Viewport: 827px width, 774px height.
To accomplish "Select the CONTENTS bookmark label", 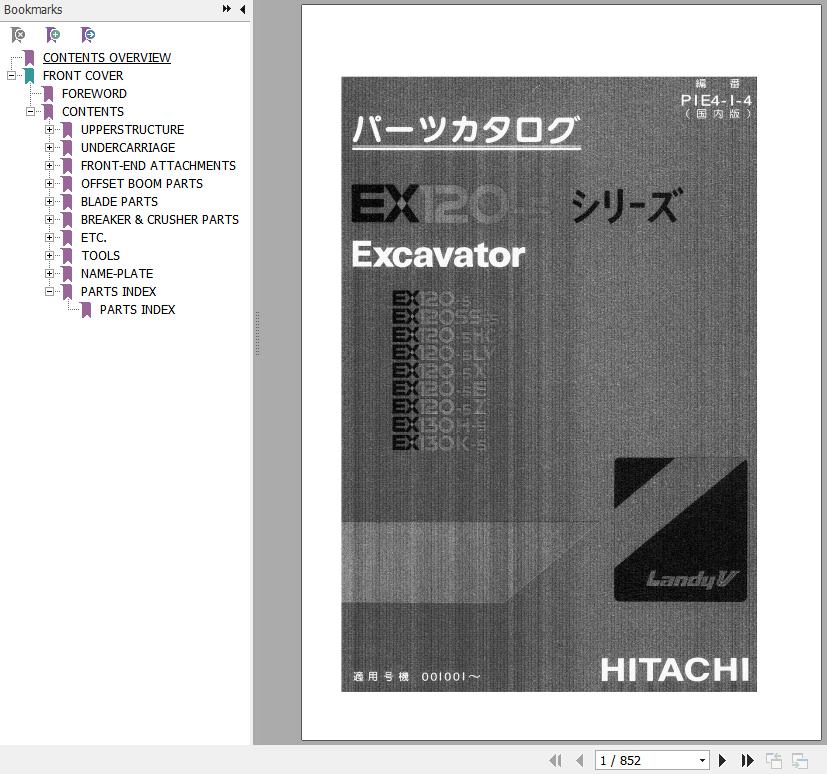I will click(93, 111).
